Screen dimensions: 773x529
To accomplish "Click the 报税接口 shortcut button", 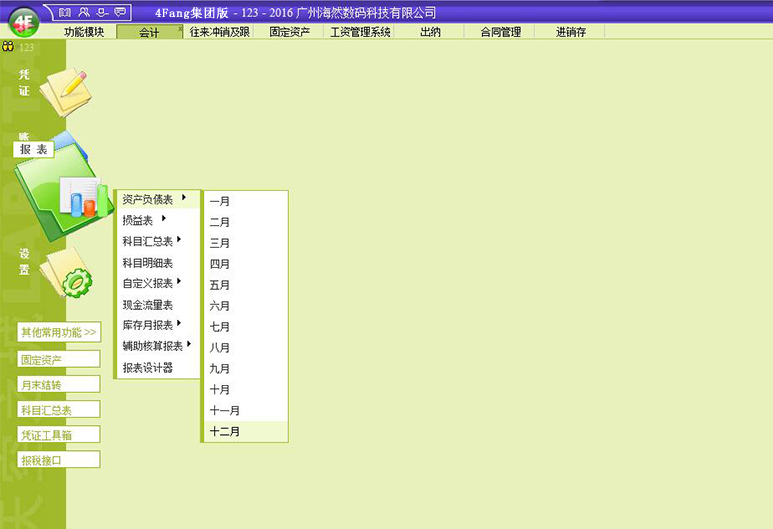I will pyautogui.click(x=59, y=460).
